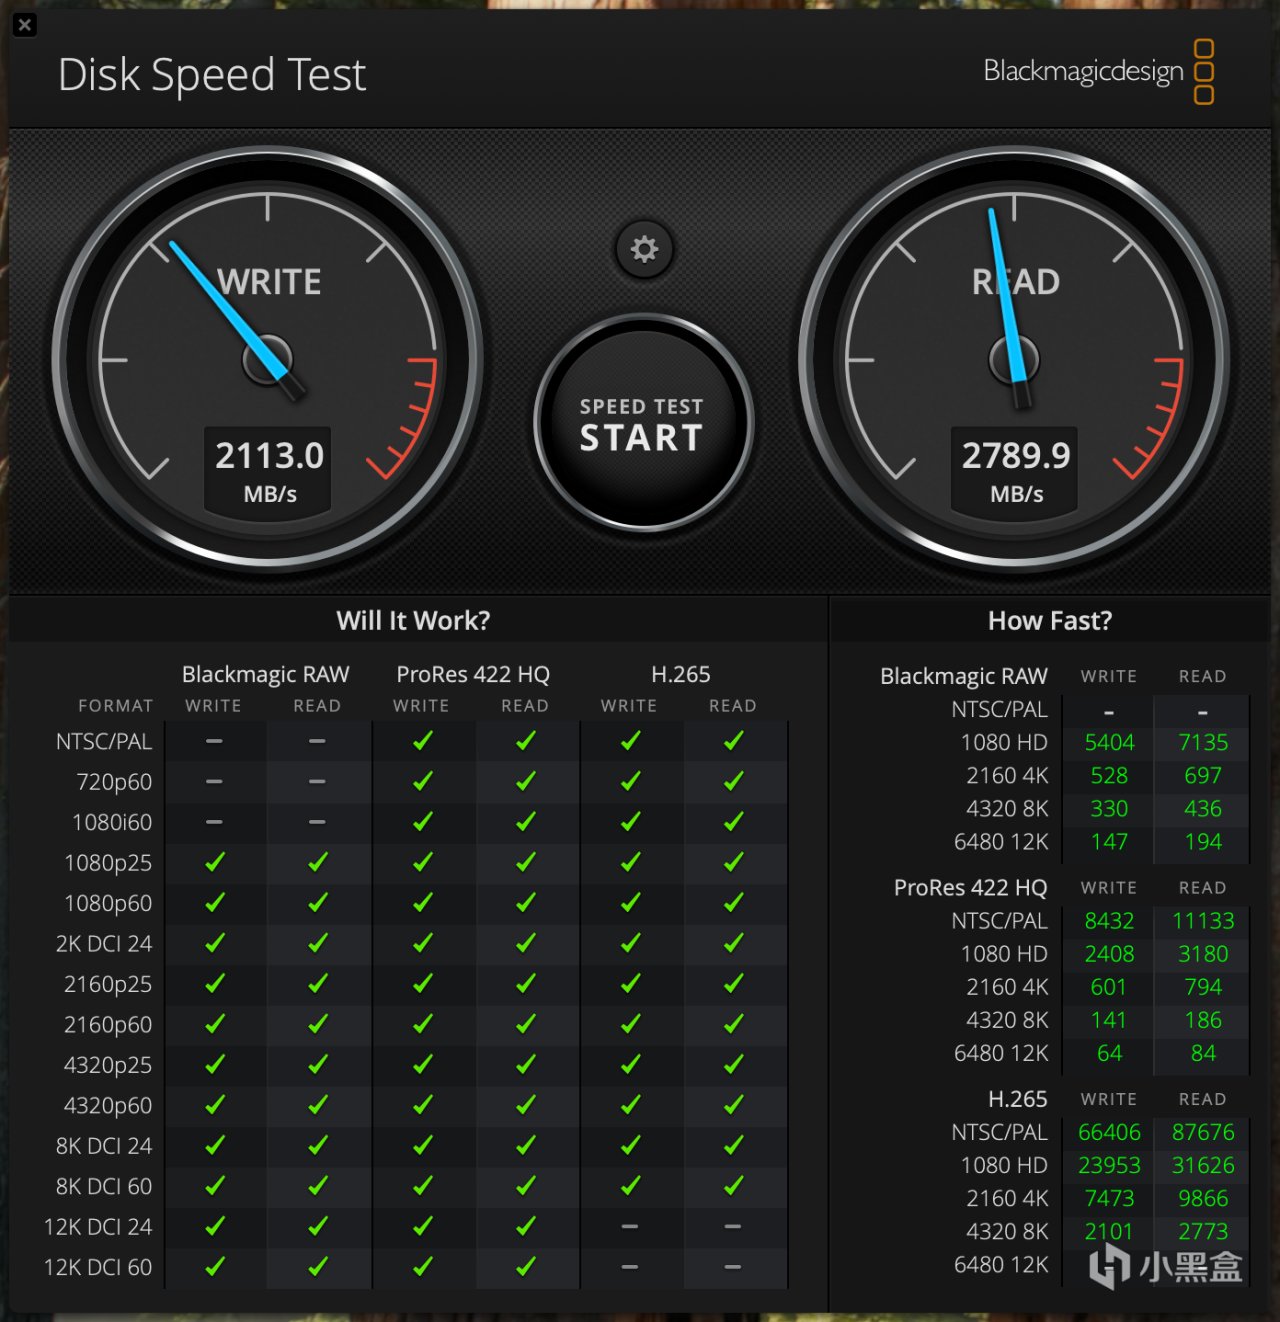This screenshot has width=1280, height=1322.
Task: Click the Blackmagic RAW read checkmark for 1080p60
Action: click(318, 903)
